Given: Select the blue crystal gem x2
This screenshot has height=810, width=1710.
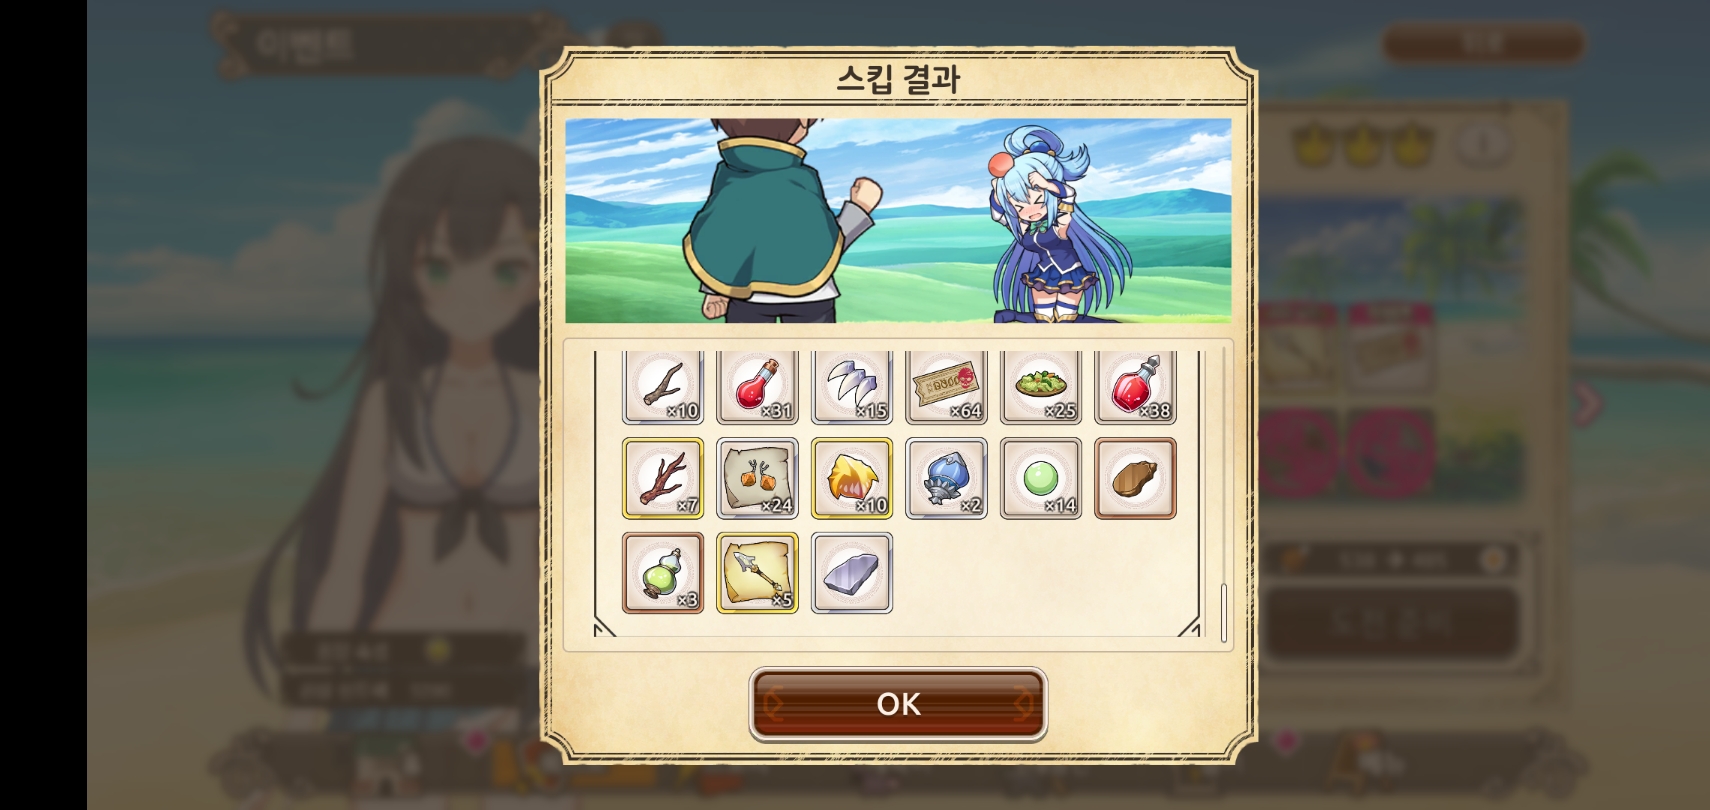Looking at the screenshot, I should (x=946, y=478).
